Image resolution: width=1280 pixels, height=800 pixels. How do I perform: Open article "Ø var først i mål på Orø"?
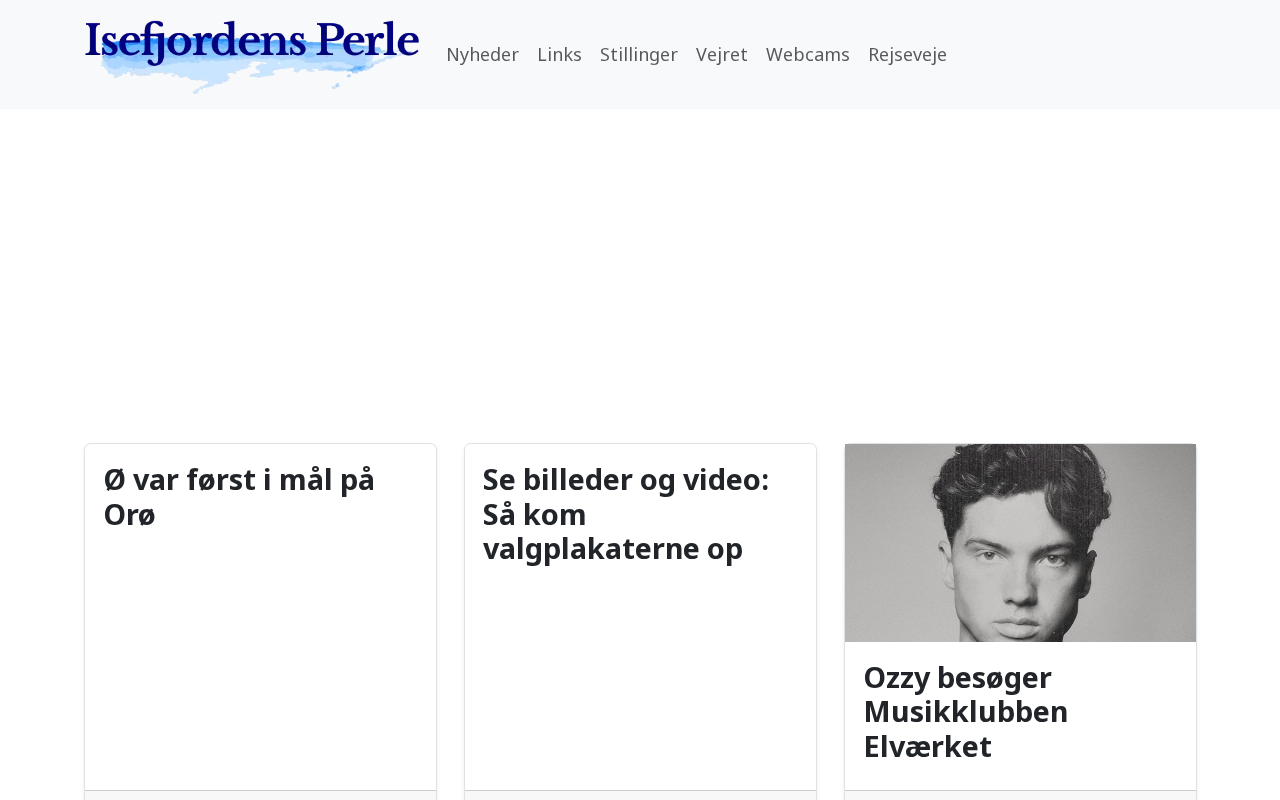click(239, 497)
